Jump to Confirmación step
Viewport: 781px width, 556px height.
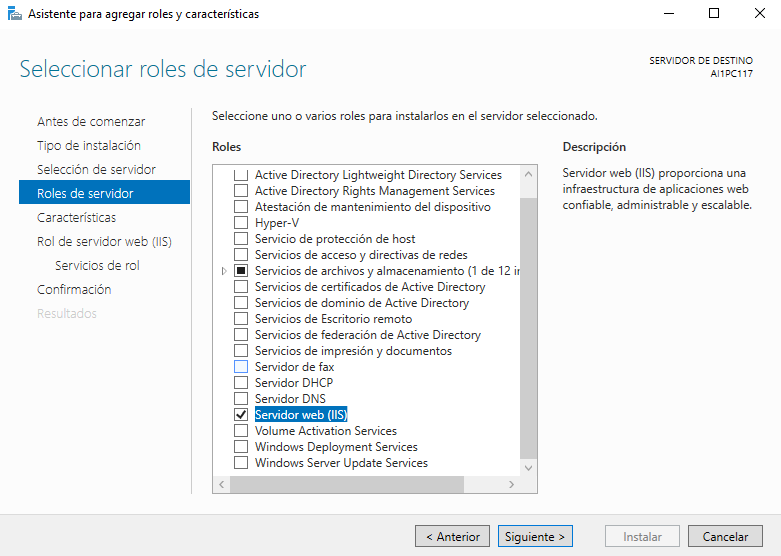(x=74, y=289)
